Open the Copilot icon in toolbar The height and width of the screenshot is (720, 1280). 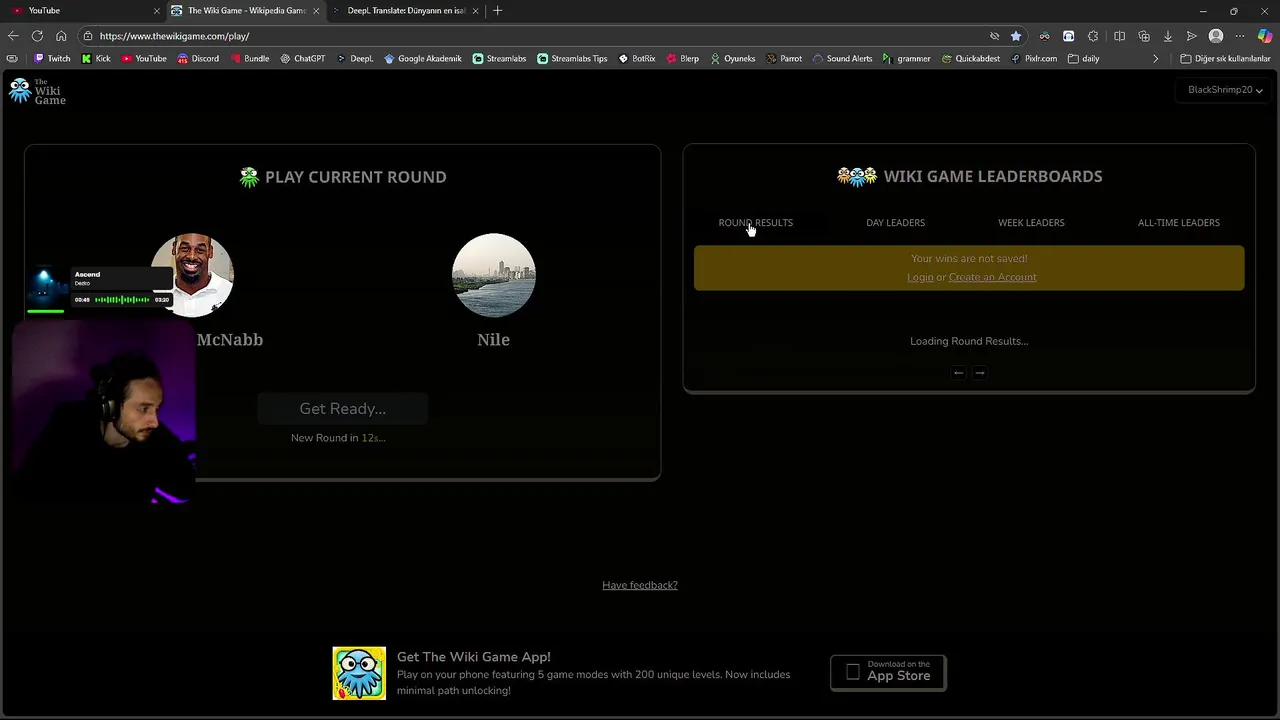pos(1265,36)
